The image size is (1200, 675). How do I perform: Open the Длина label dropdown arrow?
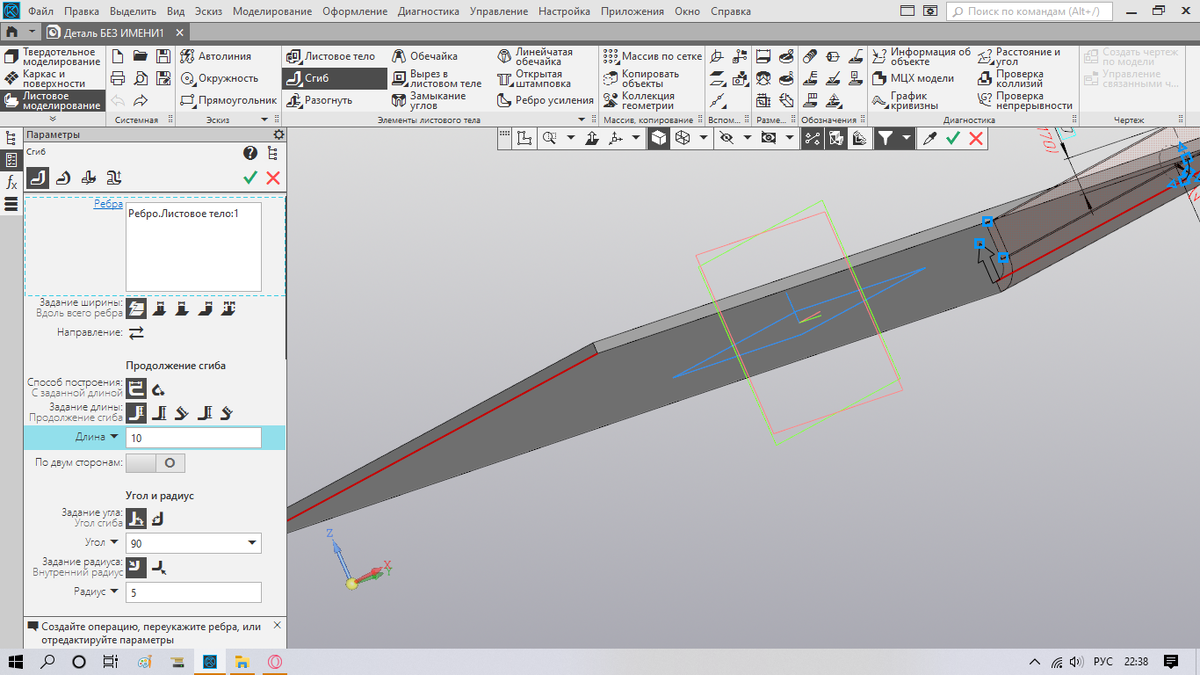coord(115,438)
